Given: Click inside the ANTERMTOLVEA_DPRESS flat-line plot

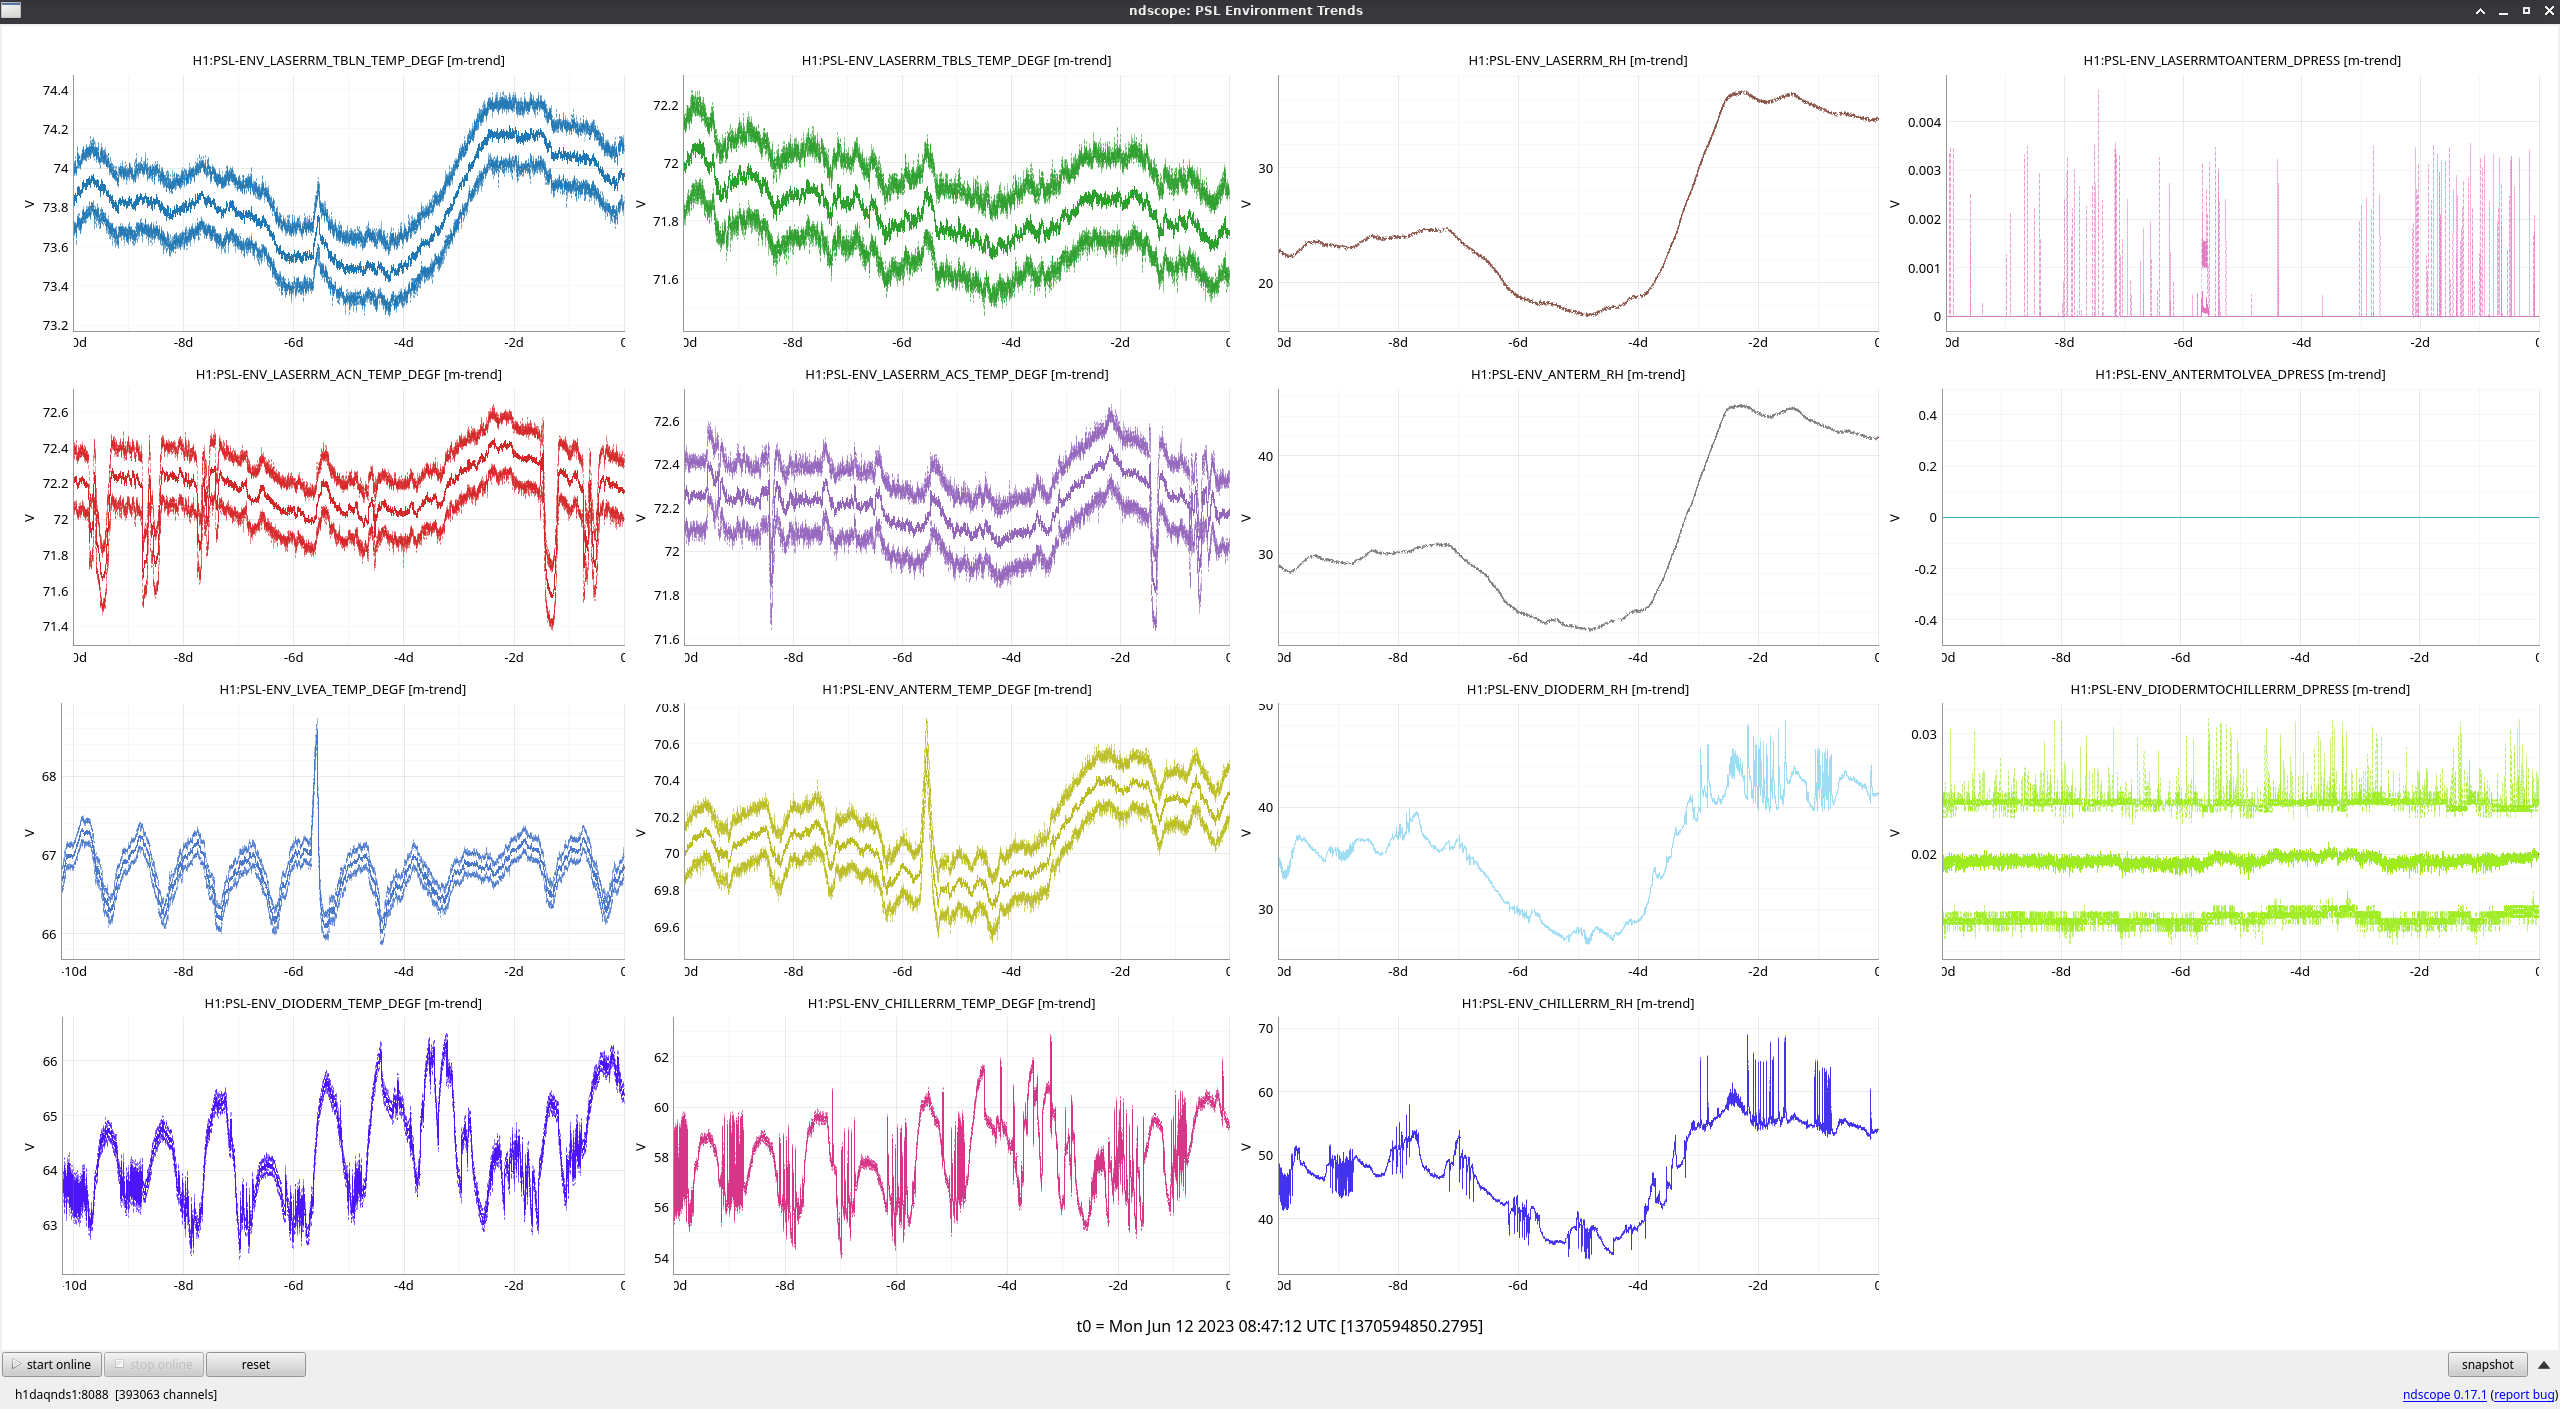Looking at the screenshot, I should [2240, 517].
